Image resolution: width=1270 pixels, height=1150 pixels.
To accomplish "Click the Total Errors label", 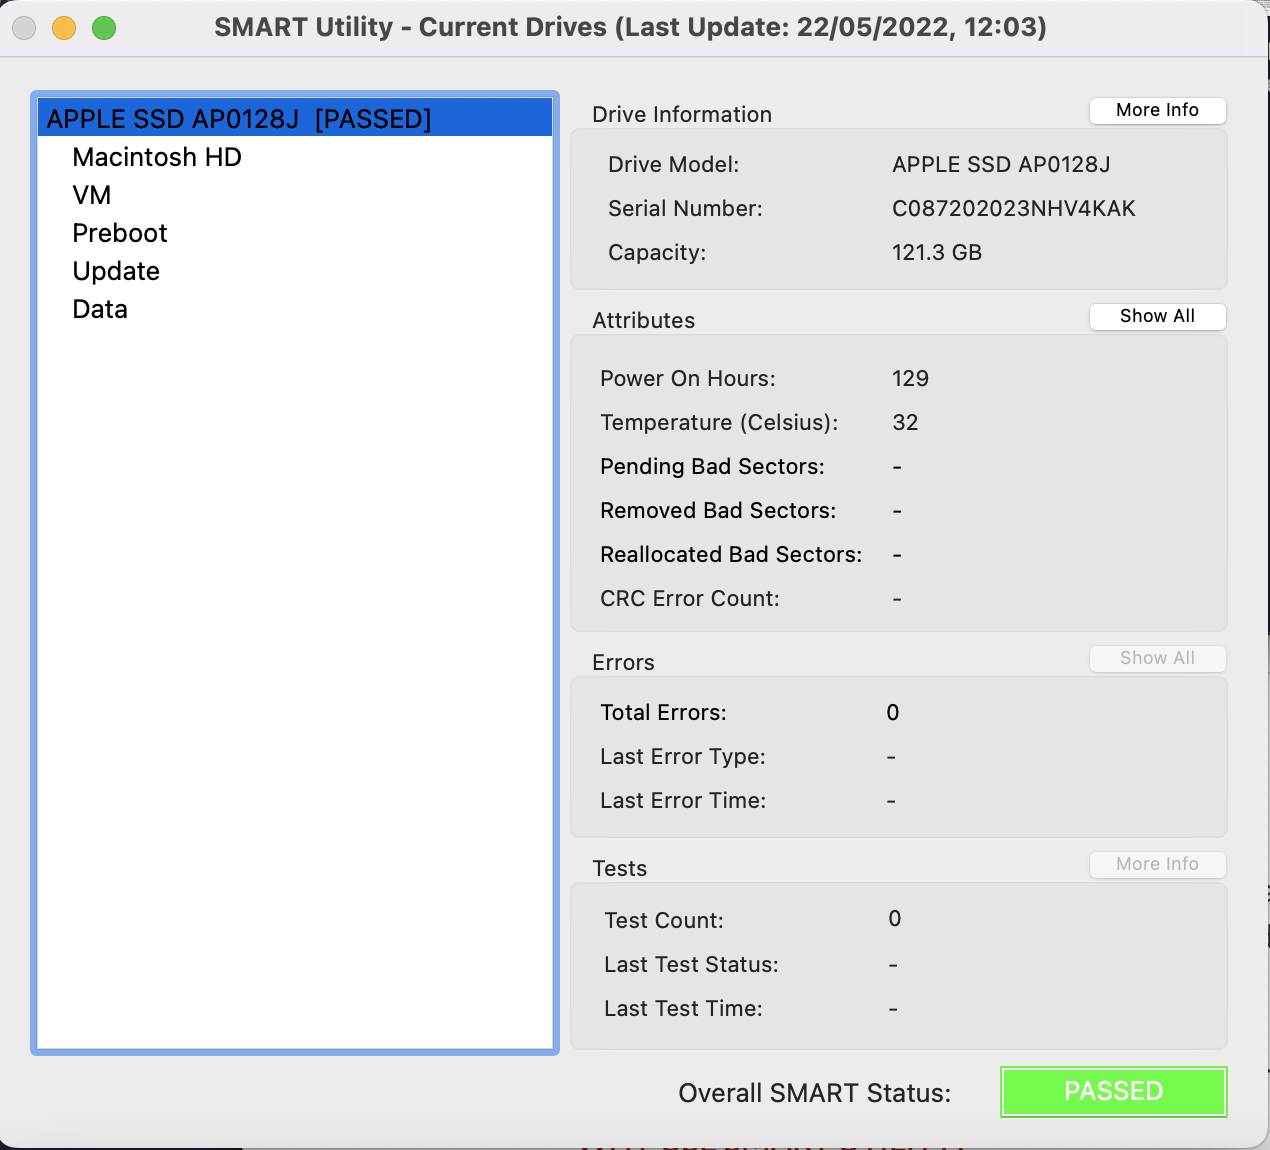I will [663, 712].
